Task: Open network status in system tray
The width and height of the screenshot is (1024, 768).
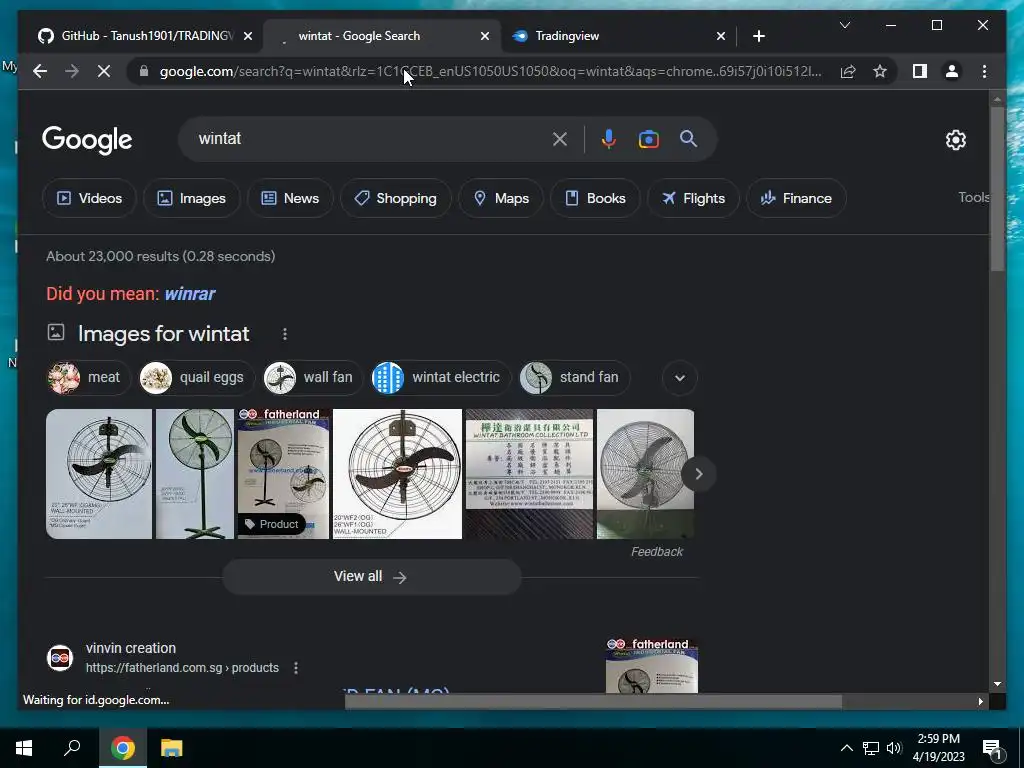Action: [871, 748]
